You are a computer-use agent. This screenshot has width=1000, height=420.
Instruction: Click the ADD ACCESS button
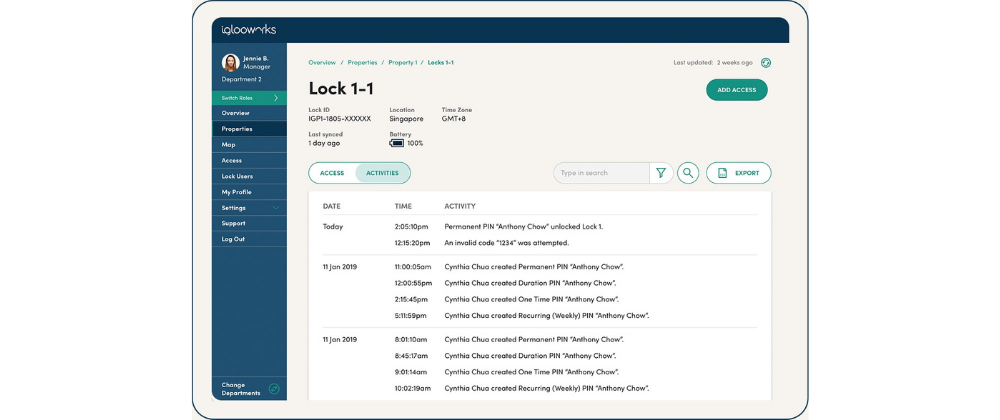tap(737, 90)
